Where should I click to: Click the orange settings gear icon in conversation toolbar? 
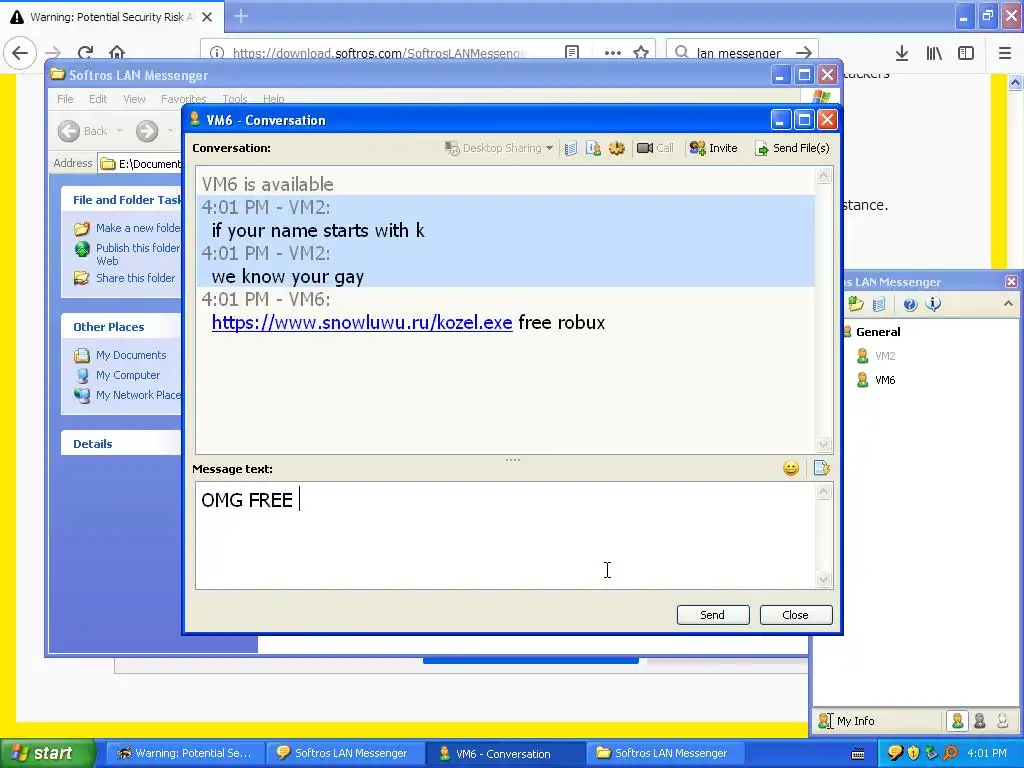(x=616, y=148)
